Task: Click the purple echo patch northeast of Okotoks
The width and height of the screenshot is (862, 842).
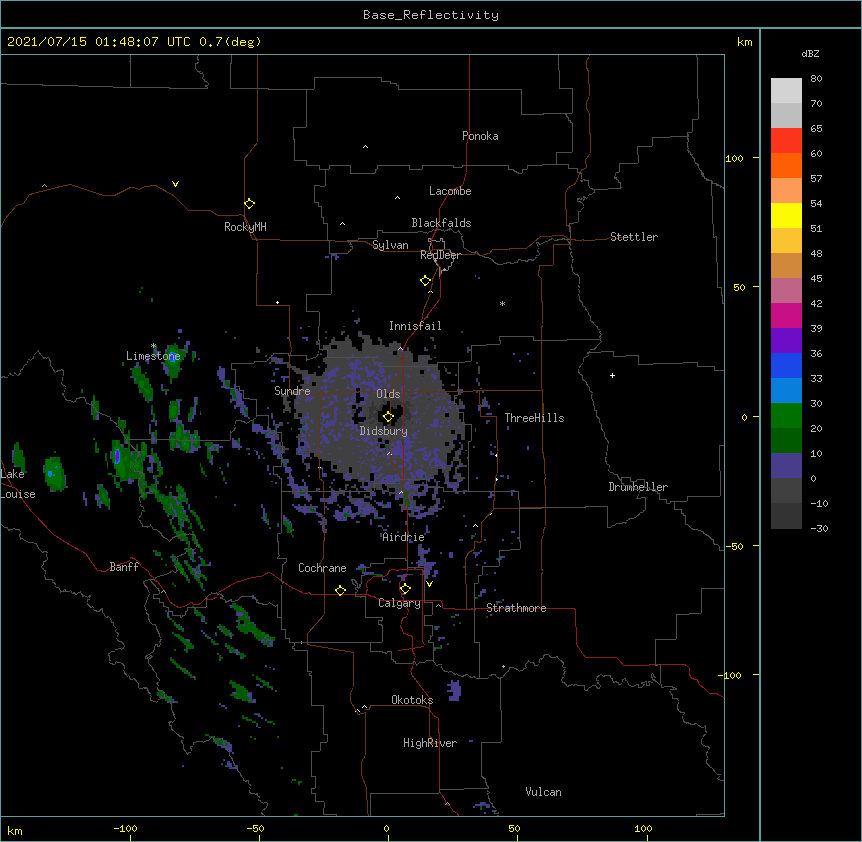Action: pos(454,690)
